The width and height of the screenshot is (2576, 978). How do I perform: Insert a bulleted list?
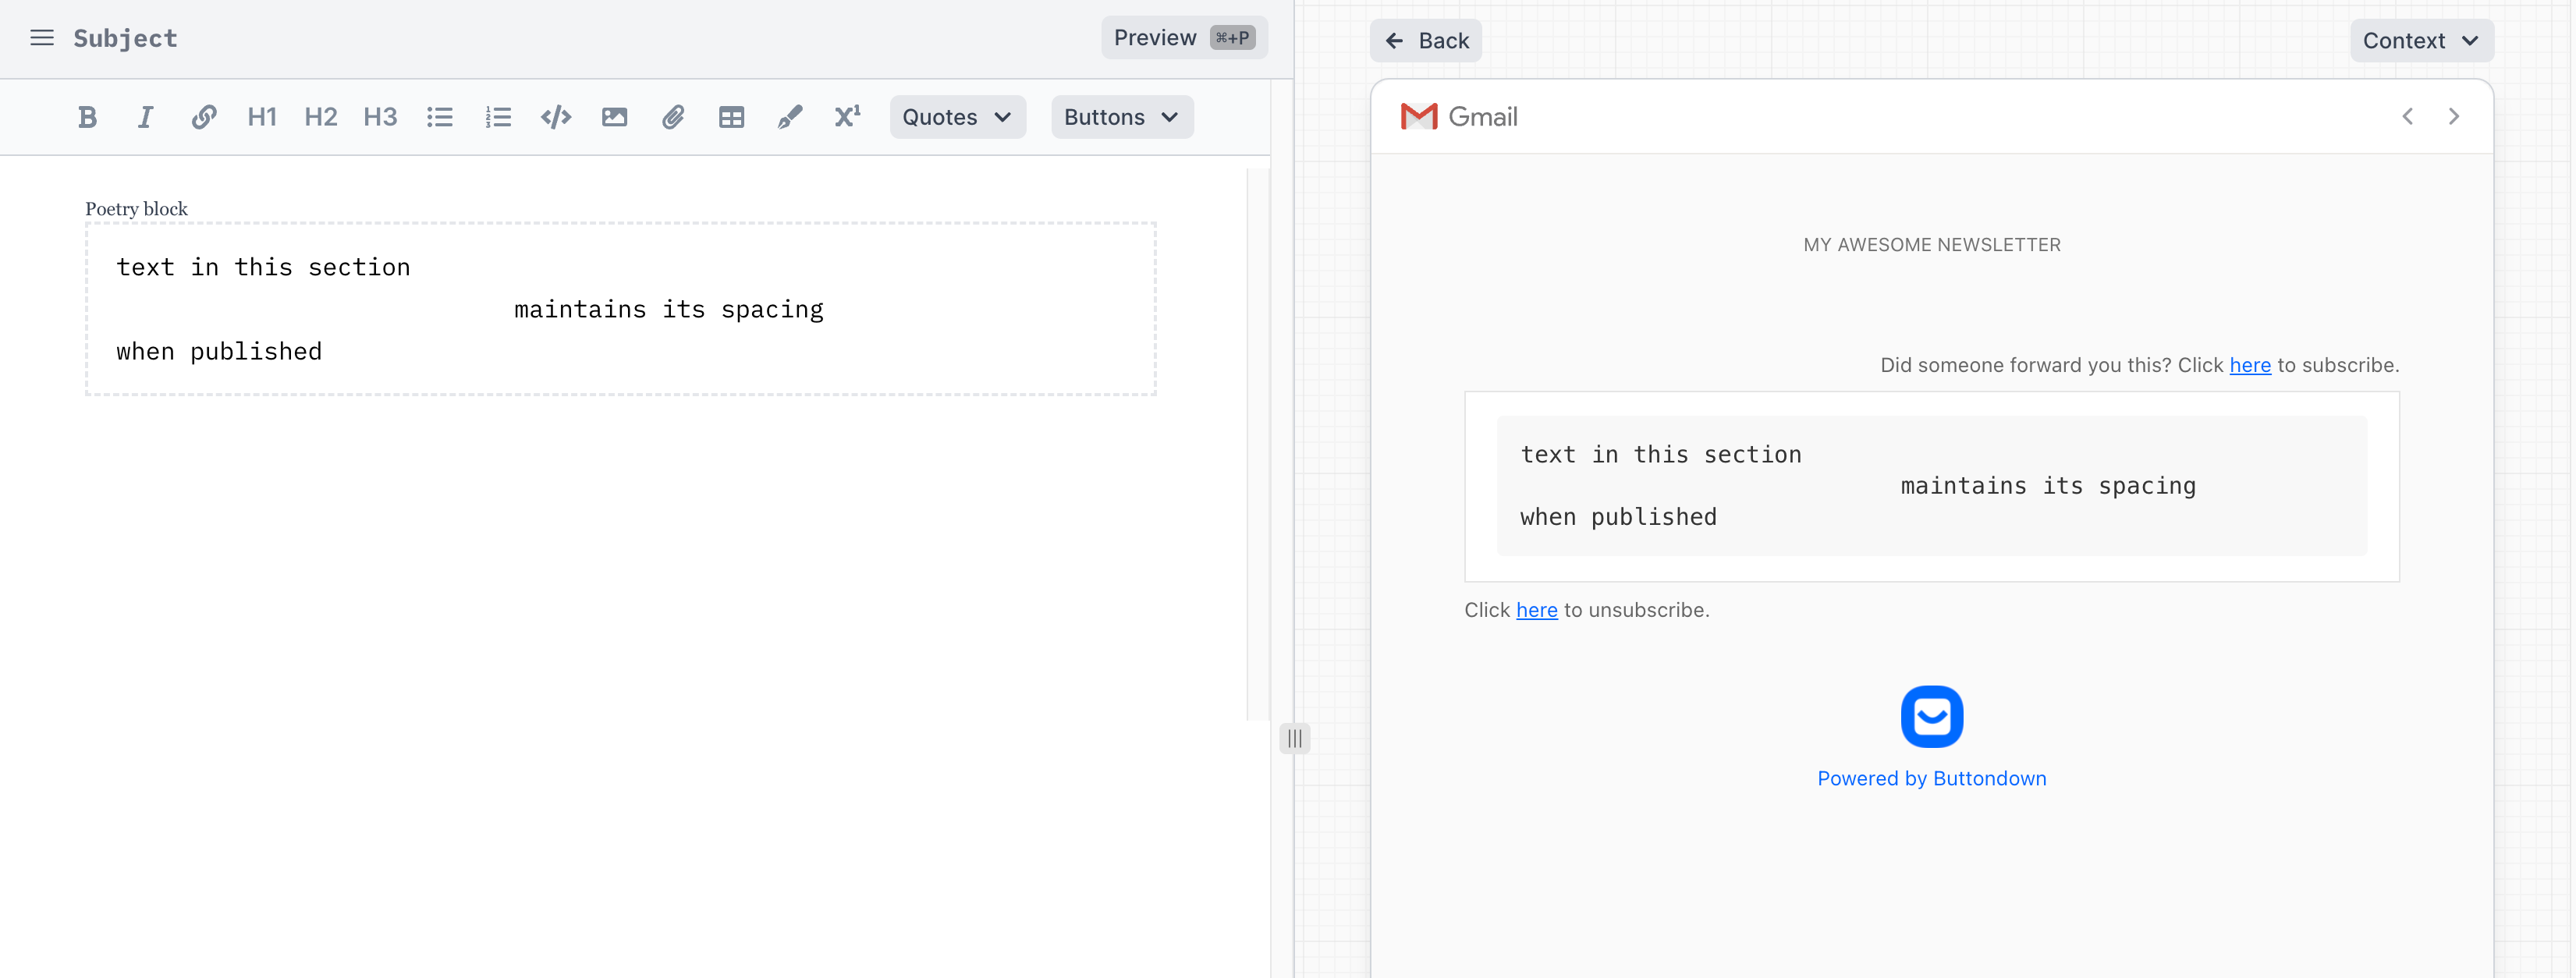pyautogui.click(x=439, y=117)
